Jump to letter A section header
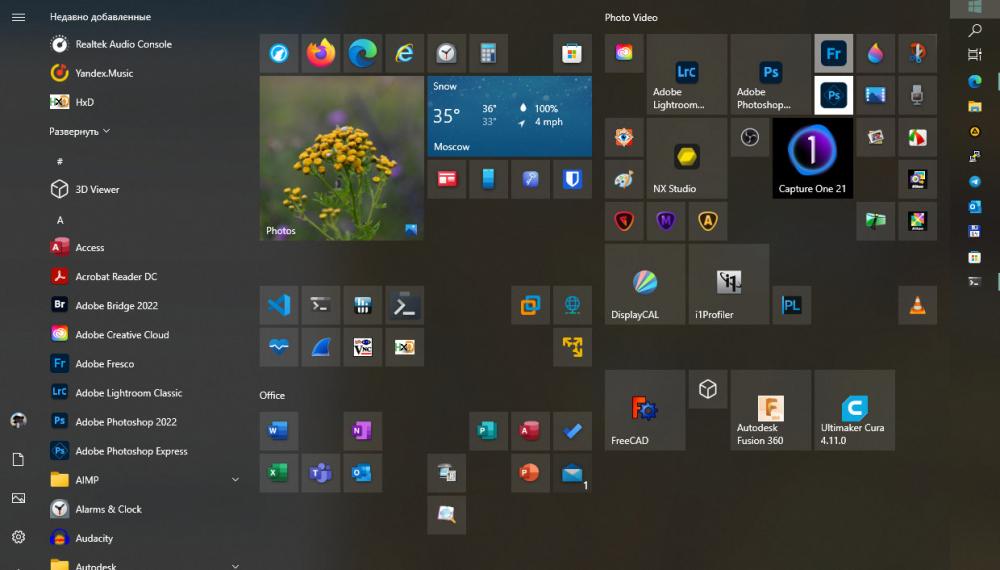Image resolution: width=1000 pixels, height=570 pixels. pos(60,220)
